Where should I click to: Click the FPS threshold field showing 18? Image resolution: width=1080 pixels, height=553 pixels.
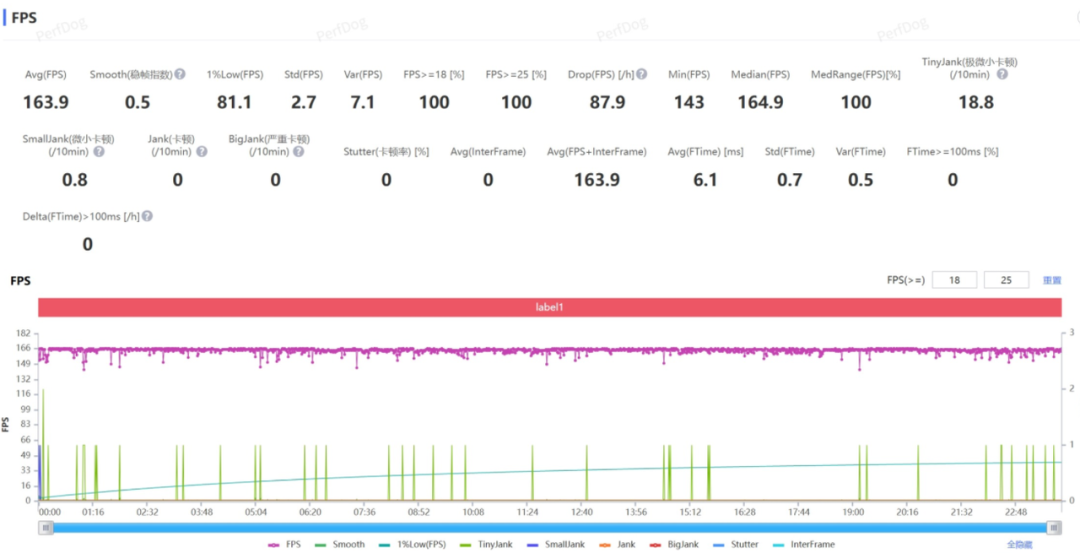954,281
